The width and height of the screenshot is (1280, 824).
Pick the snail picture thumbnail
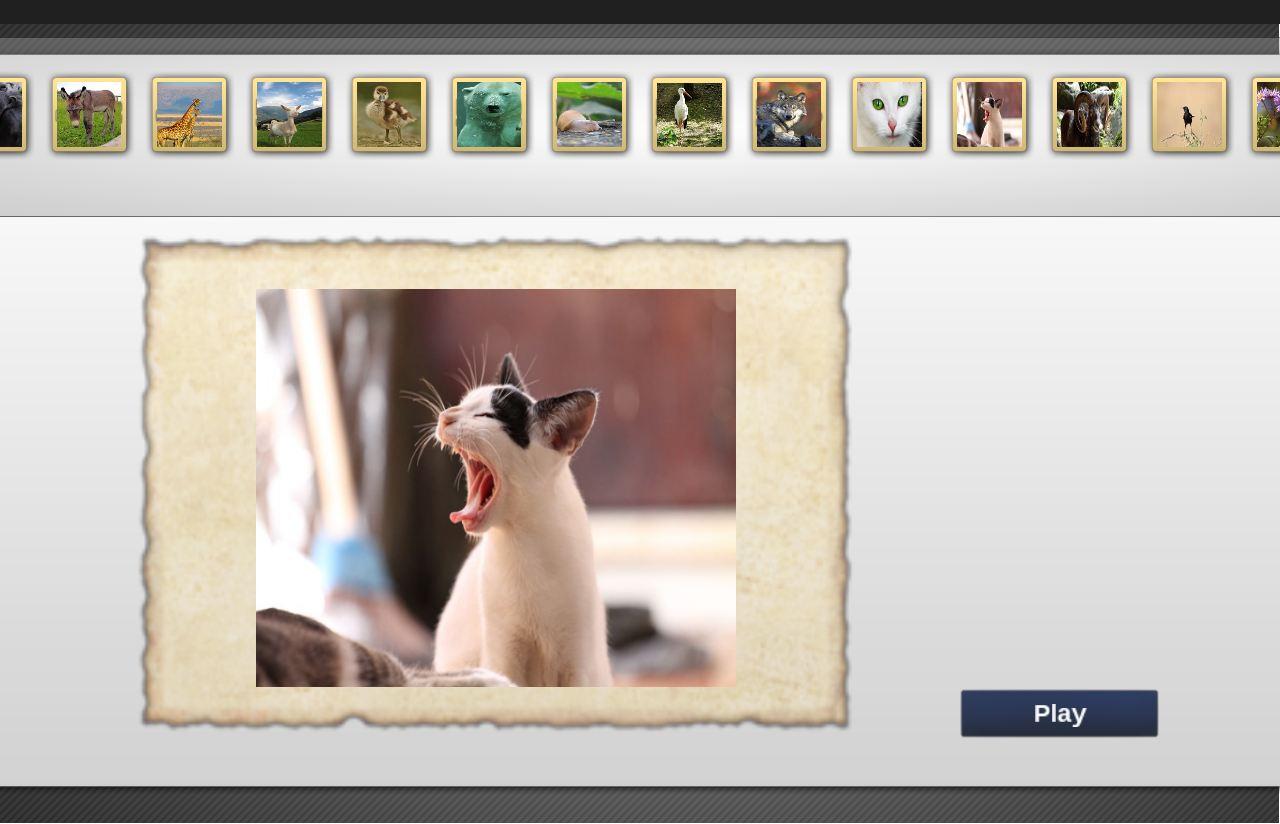click(x=589, y=115)
